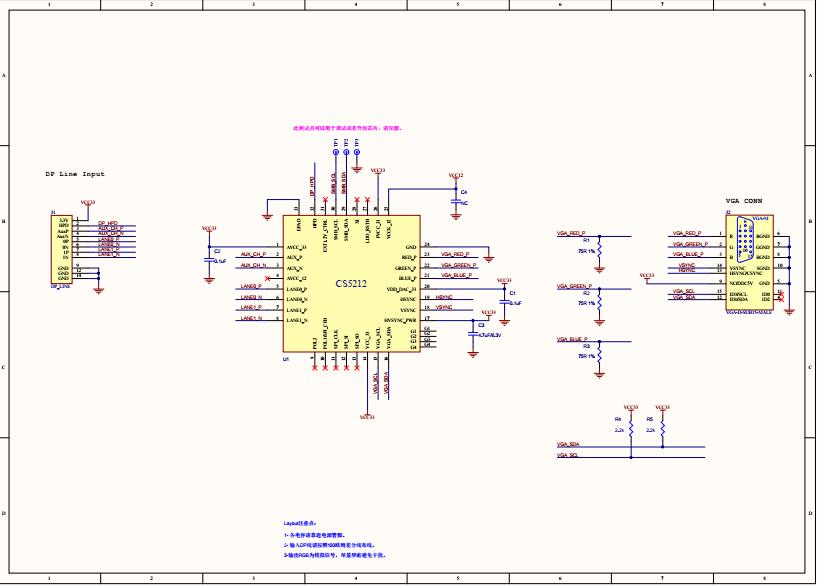This screenshot has width=817, height=586.
Task: Click test point TP3 symbol
Action: coord(357,152)
